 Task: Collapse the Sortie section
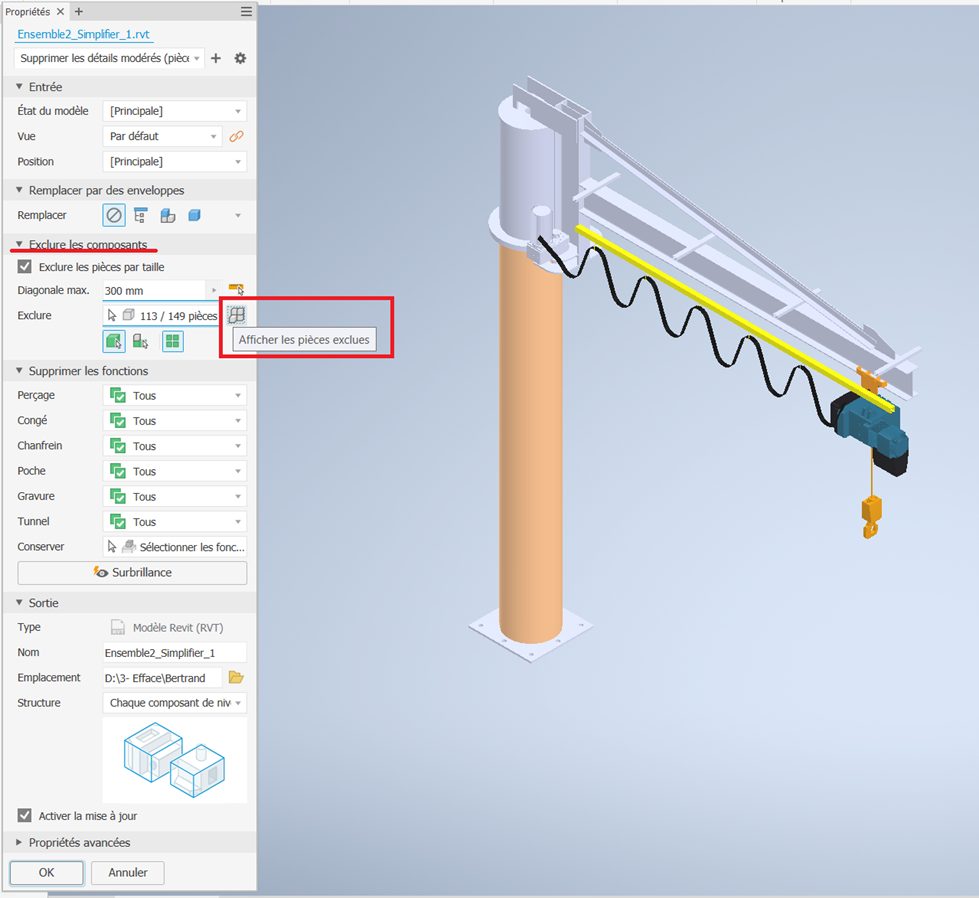point(19,603)
